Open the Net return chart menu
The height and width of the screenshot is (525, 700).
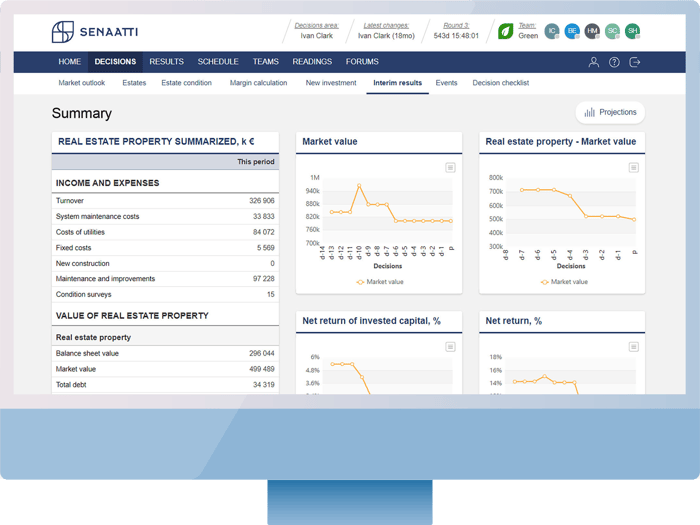(633, 347)
